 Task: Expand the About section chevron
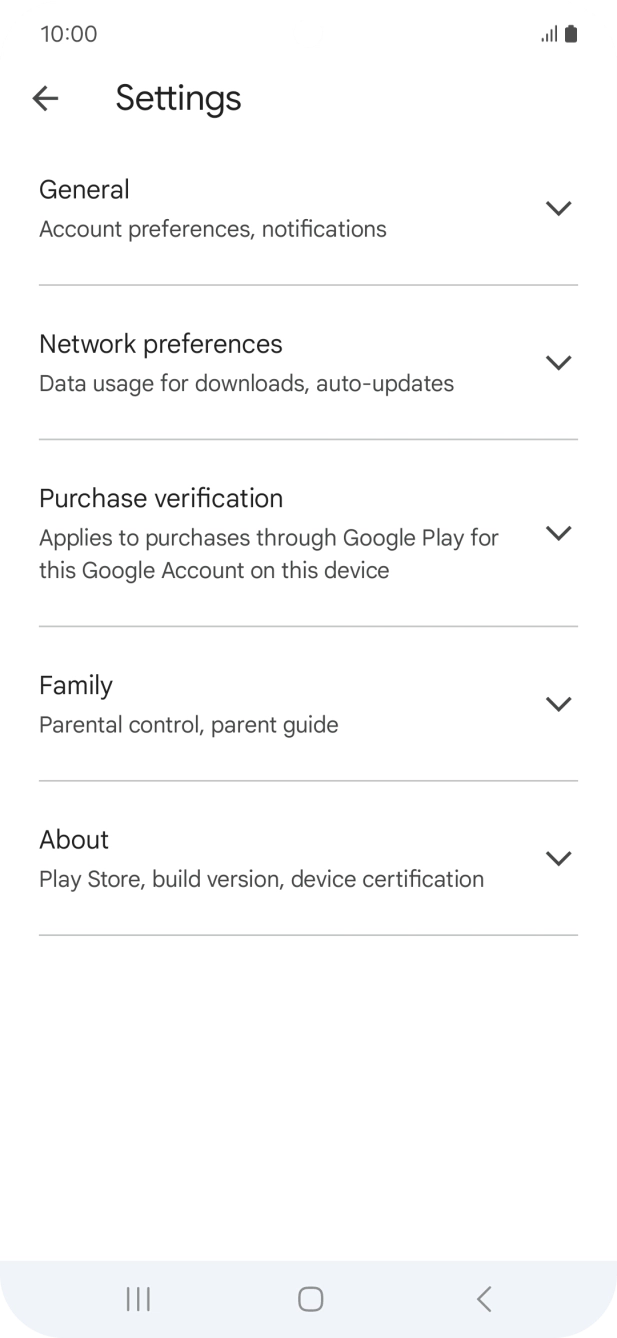(558, 858)
